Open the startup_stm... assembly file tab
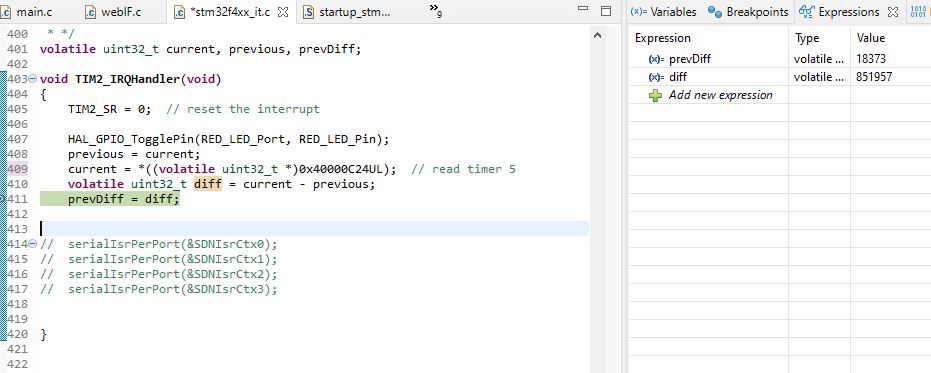Image resolution: width=931 pixels, height=373 pixels. coord(347,12)
